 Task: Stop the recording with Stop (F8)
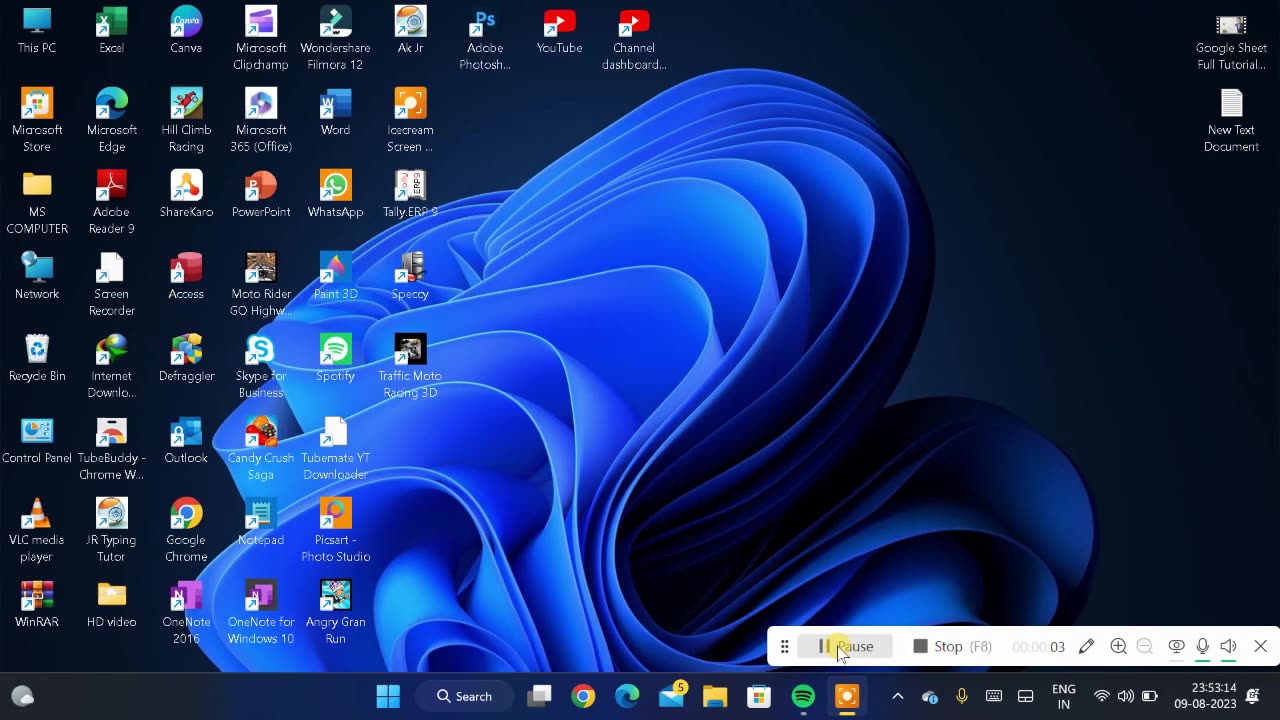tap(952, 646)
